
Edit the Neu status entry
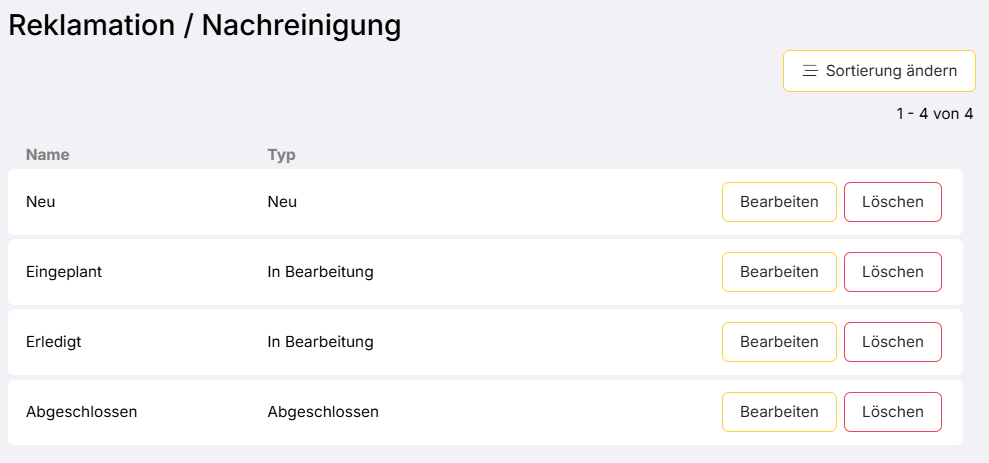(x=779, y=202)
